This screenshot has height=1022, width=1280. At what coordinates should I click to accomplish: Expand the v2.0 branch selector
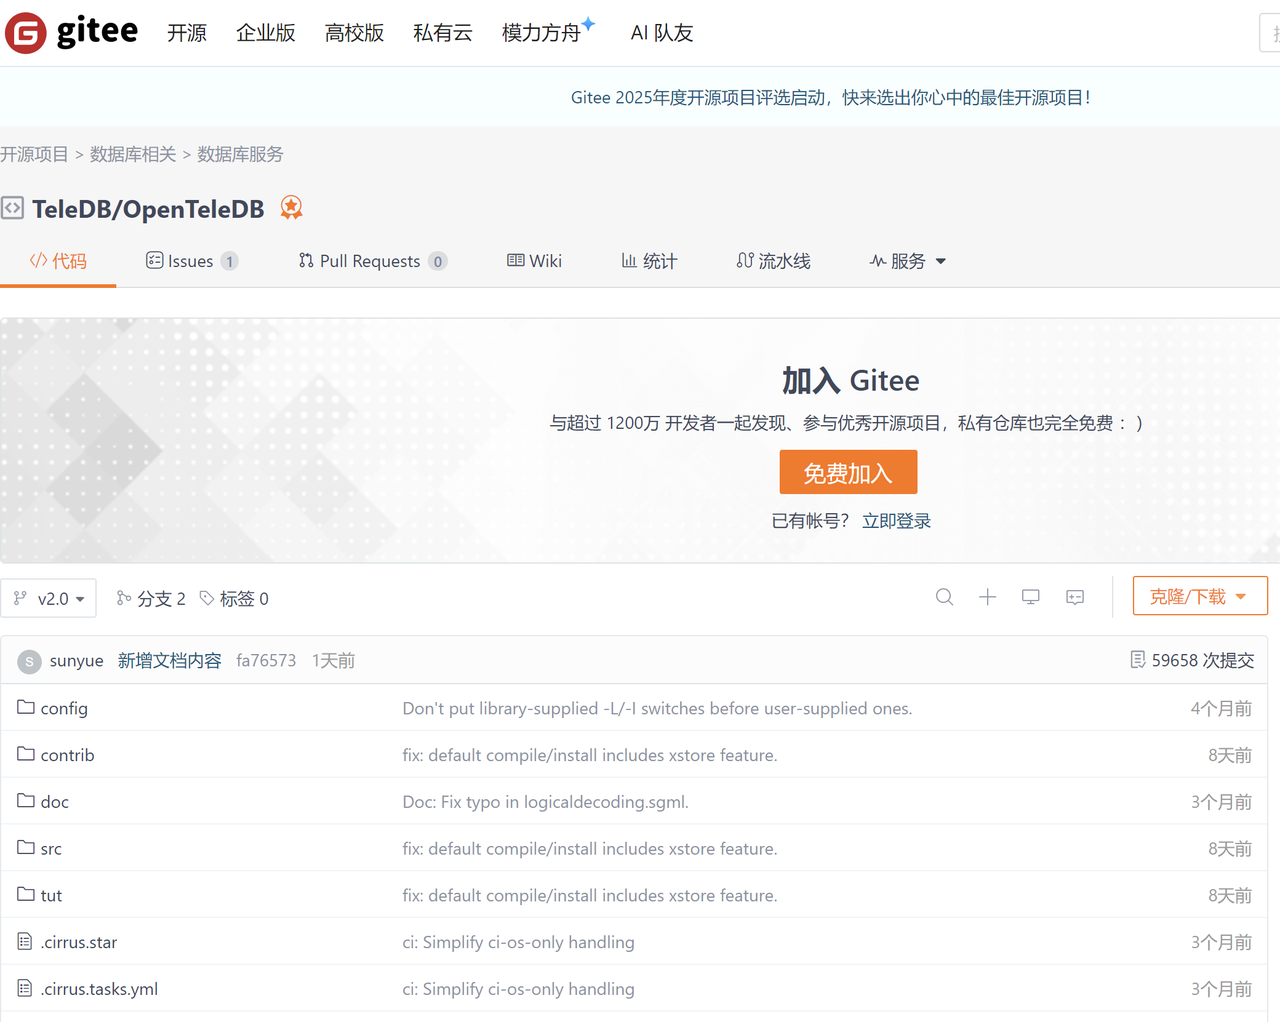point(48,598)
